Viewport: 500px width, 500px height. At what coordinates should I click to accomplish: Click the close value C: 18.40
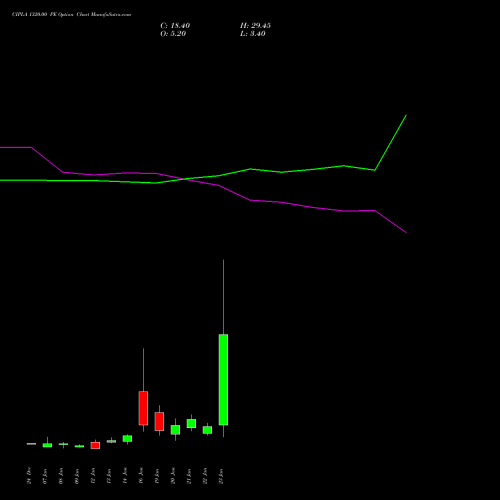(x=175, y=26)
